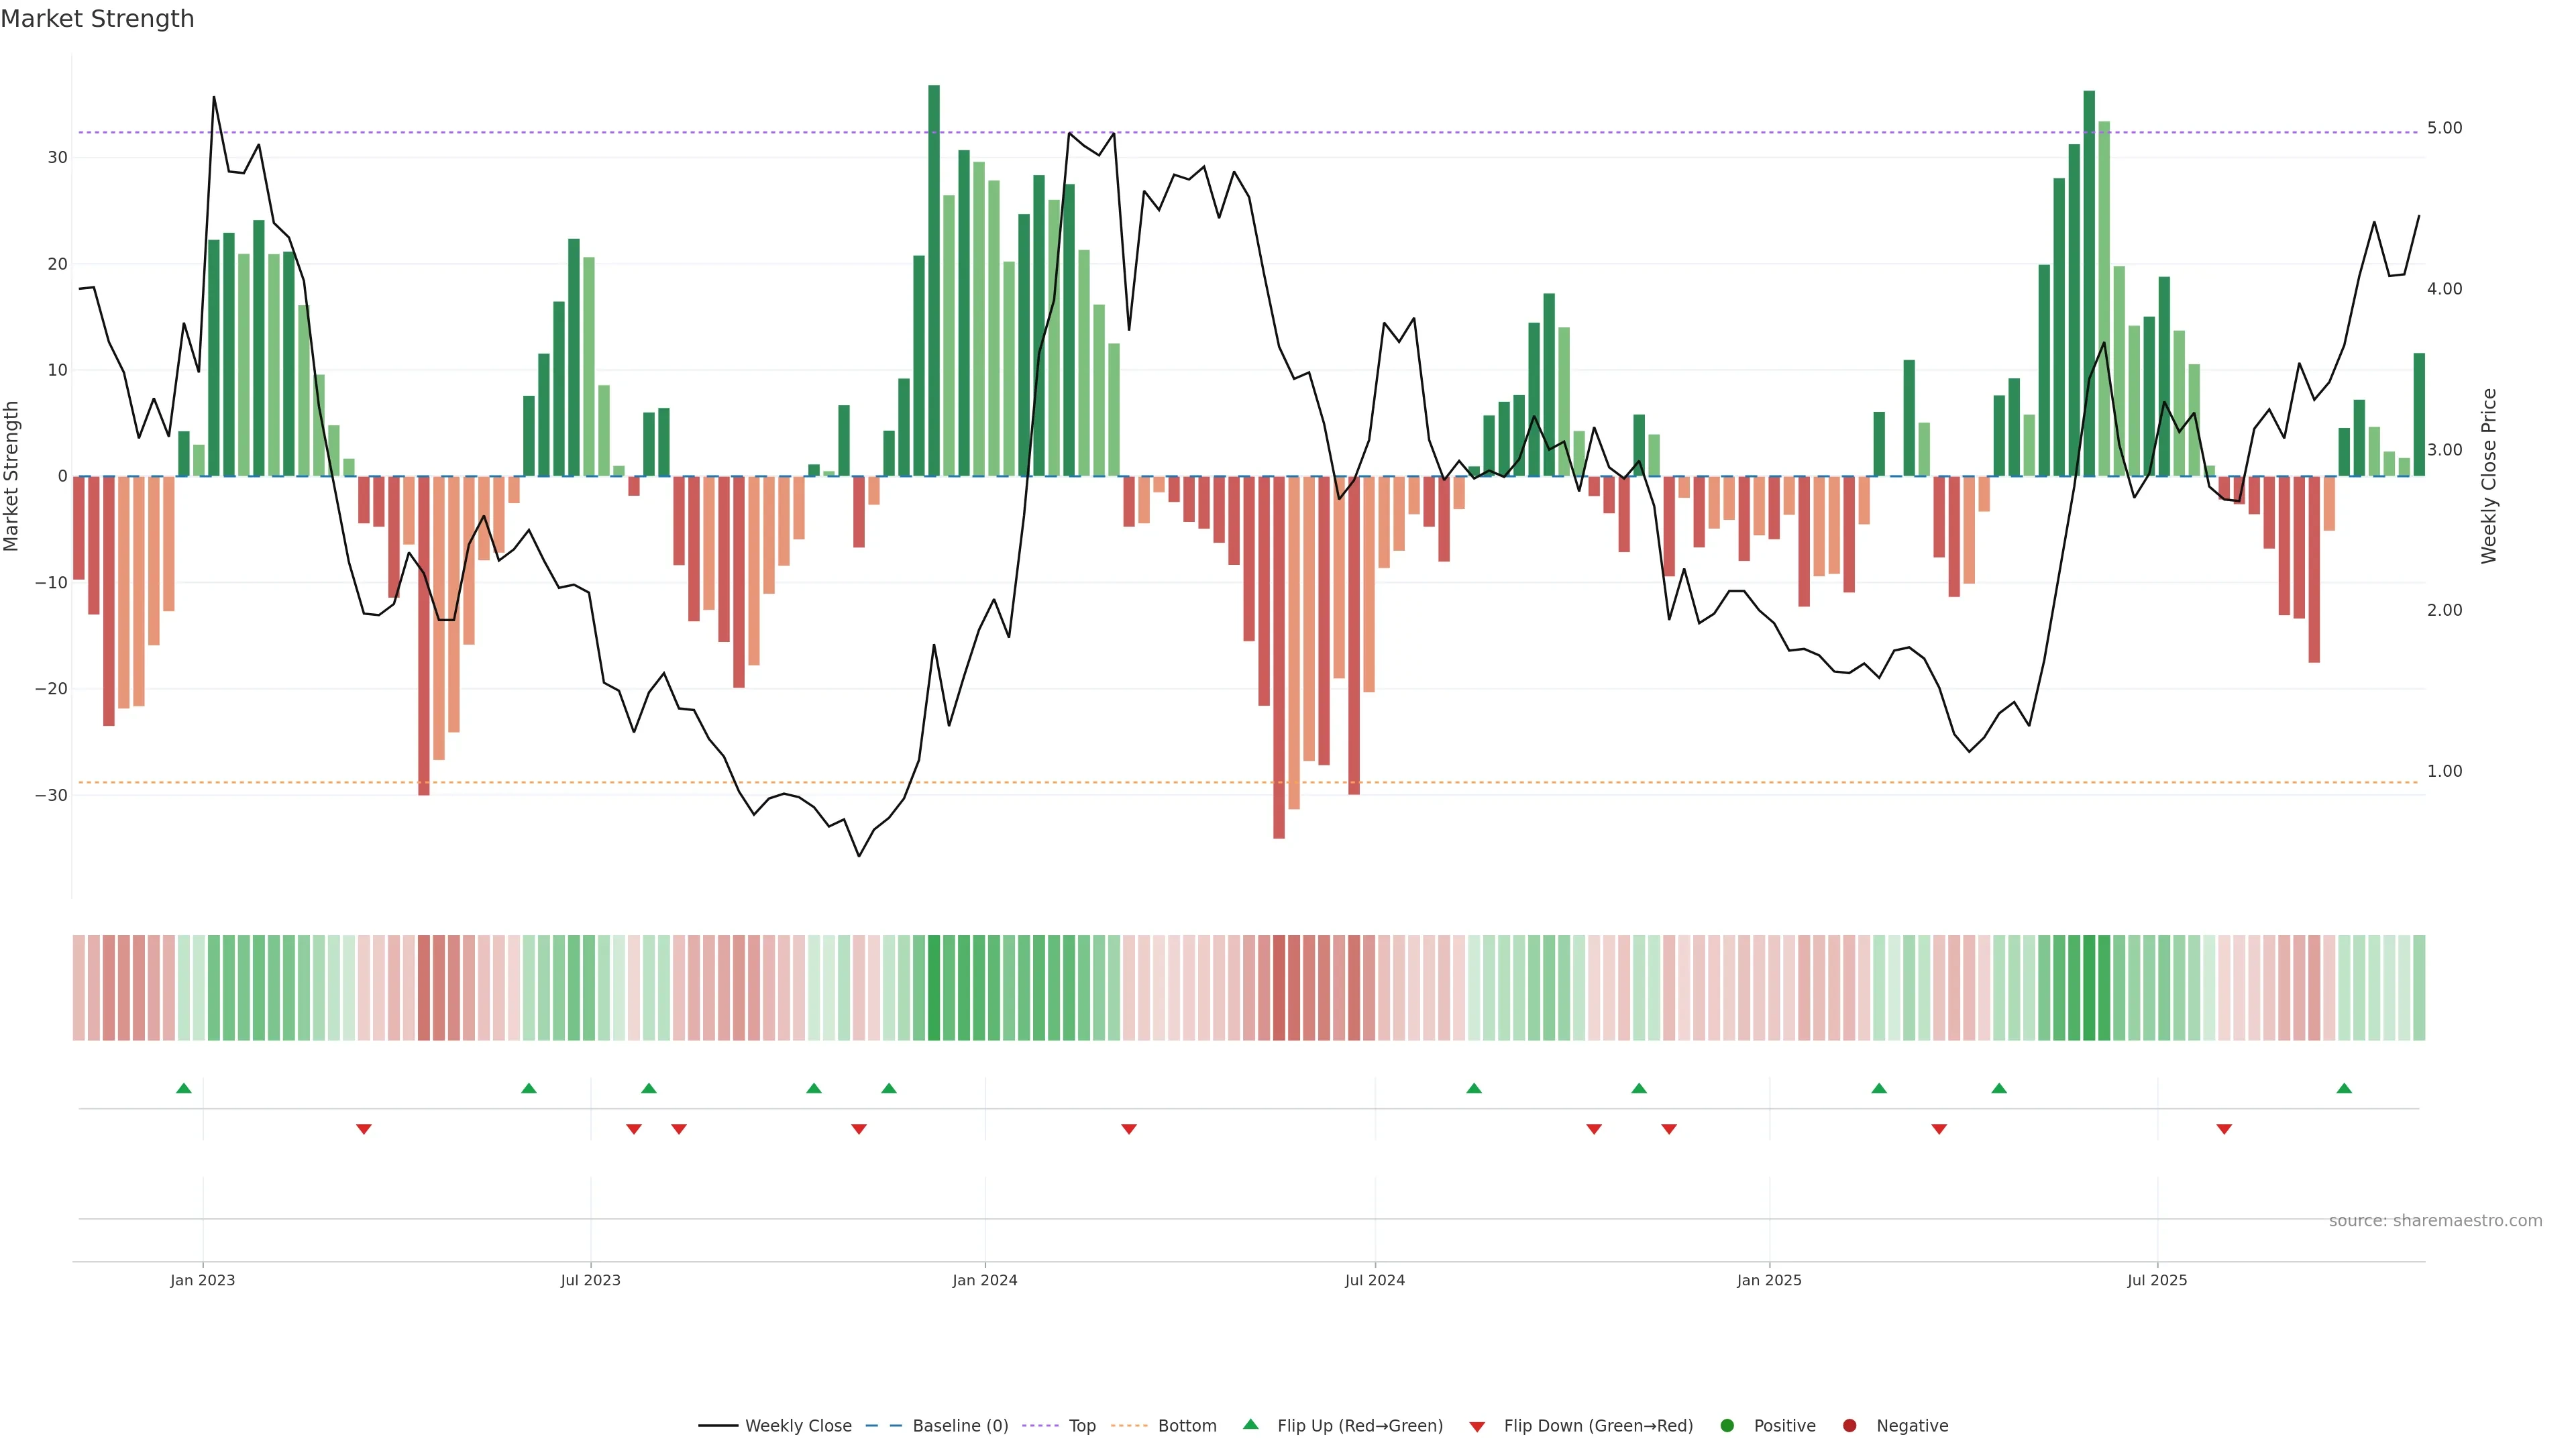This screenshot has width=2576, height=1449.
Task: Click the Jan 2024 x-axis label
Action: point(985,1280)
